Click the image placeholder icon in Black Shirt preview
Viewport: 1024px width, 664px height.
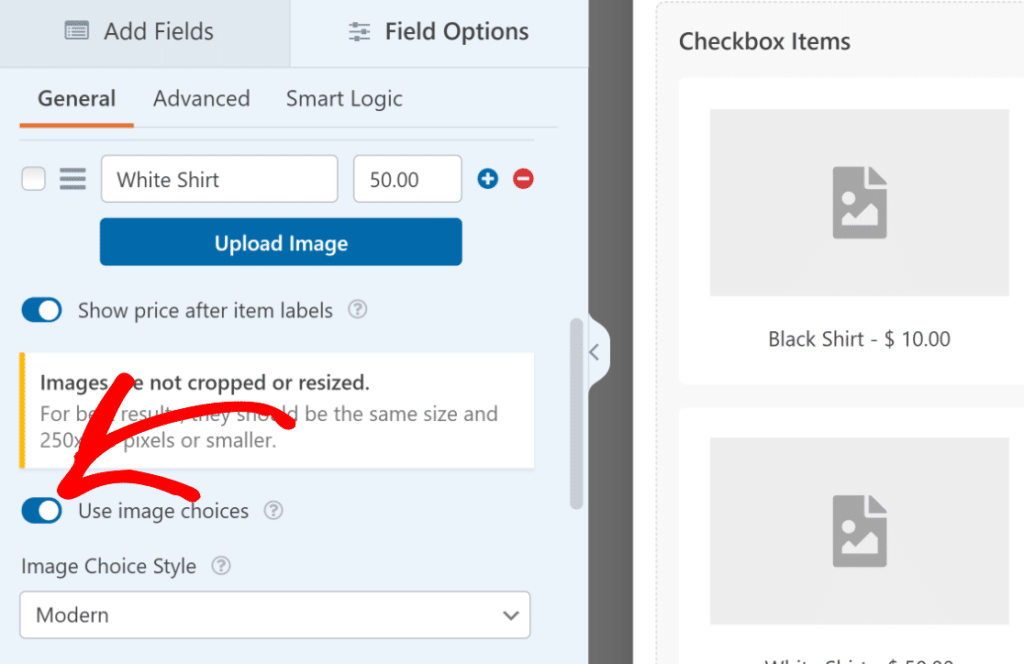(x=858, y=203)
